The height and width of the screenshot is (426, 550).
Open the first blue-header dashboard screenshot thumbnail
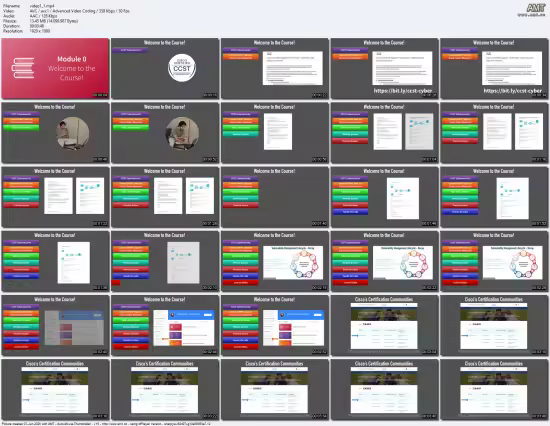pos(165,325)
